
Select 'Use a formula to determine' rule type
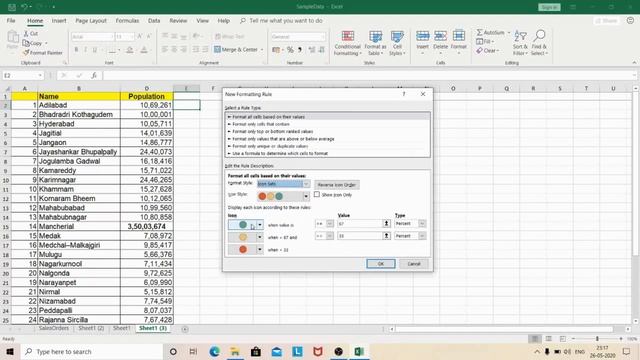328,153
